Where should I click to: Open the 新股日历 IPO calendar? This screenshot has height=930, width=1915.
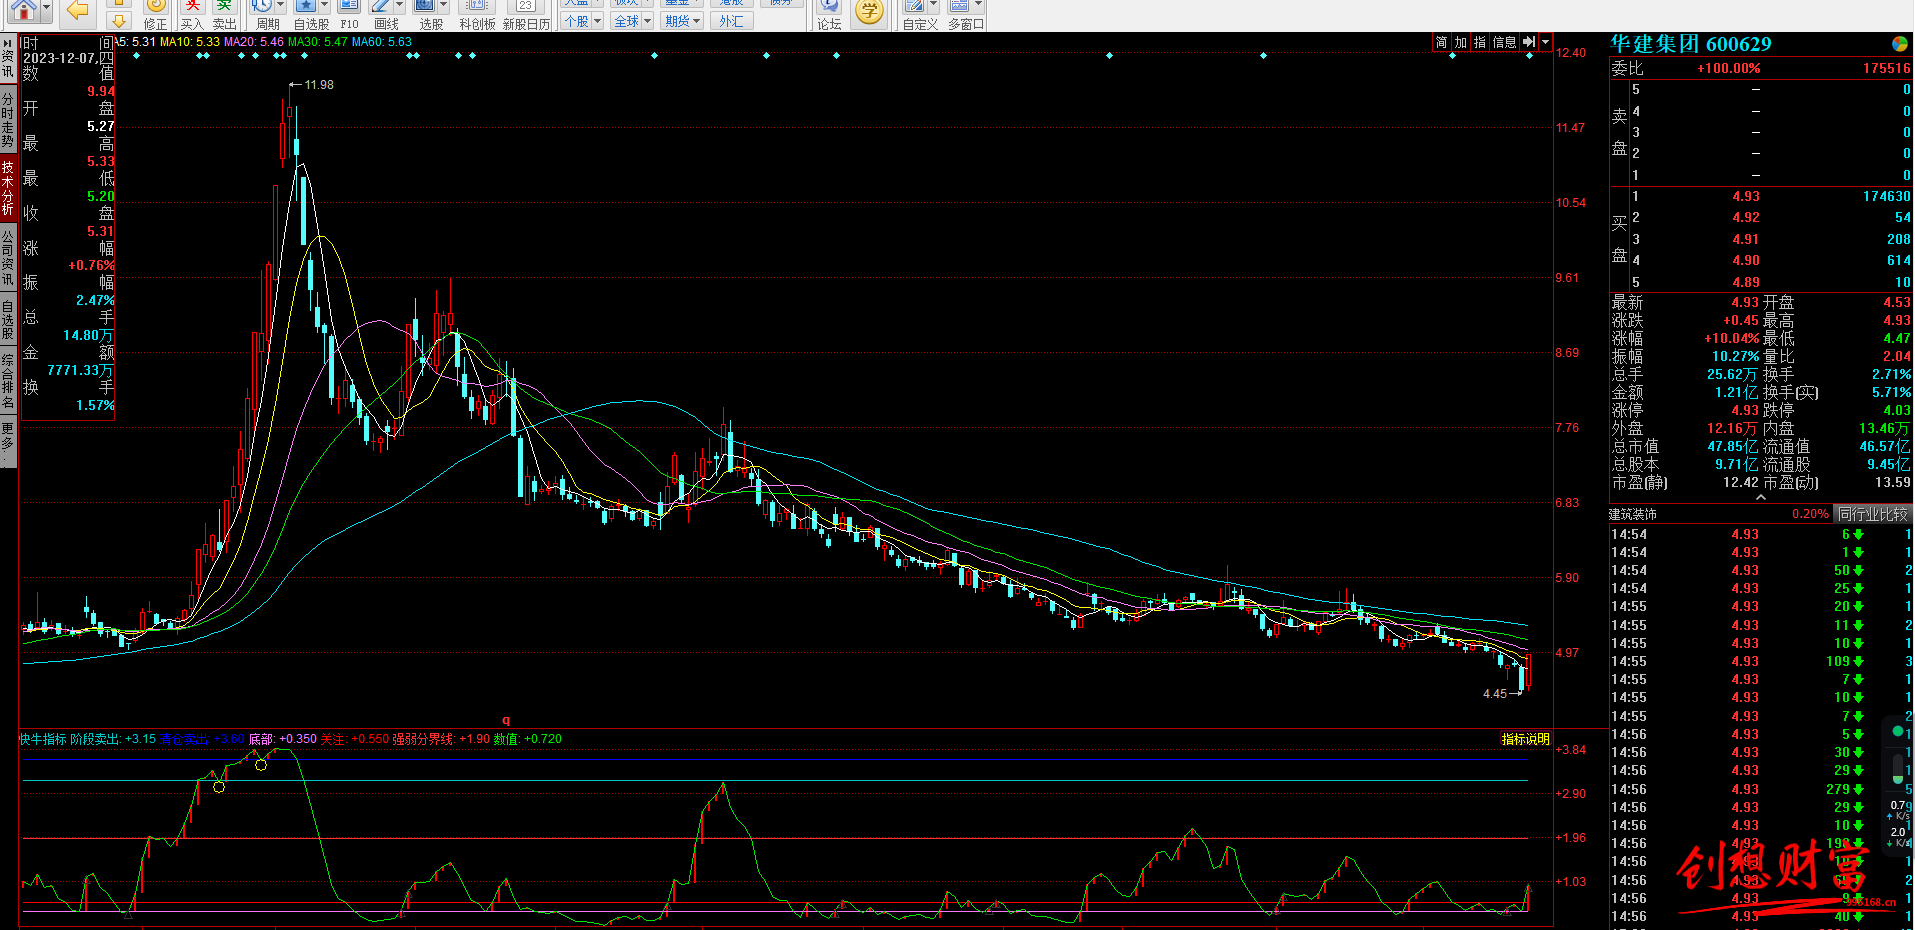click(526, 14)
